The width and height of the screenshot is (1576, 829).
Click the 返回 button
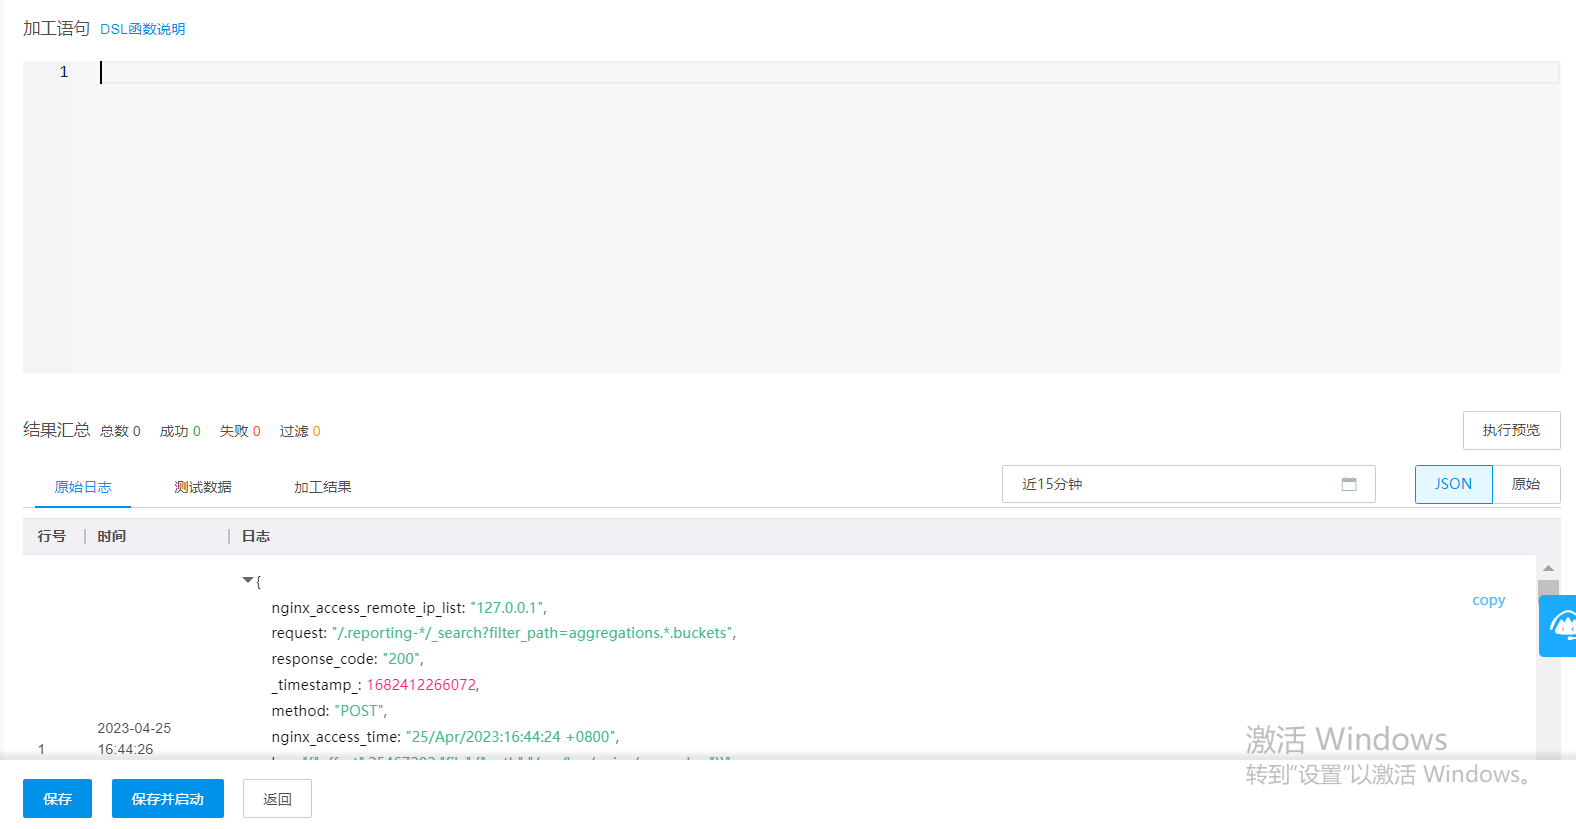[x=277, y=799]
